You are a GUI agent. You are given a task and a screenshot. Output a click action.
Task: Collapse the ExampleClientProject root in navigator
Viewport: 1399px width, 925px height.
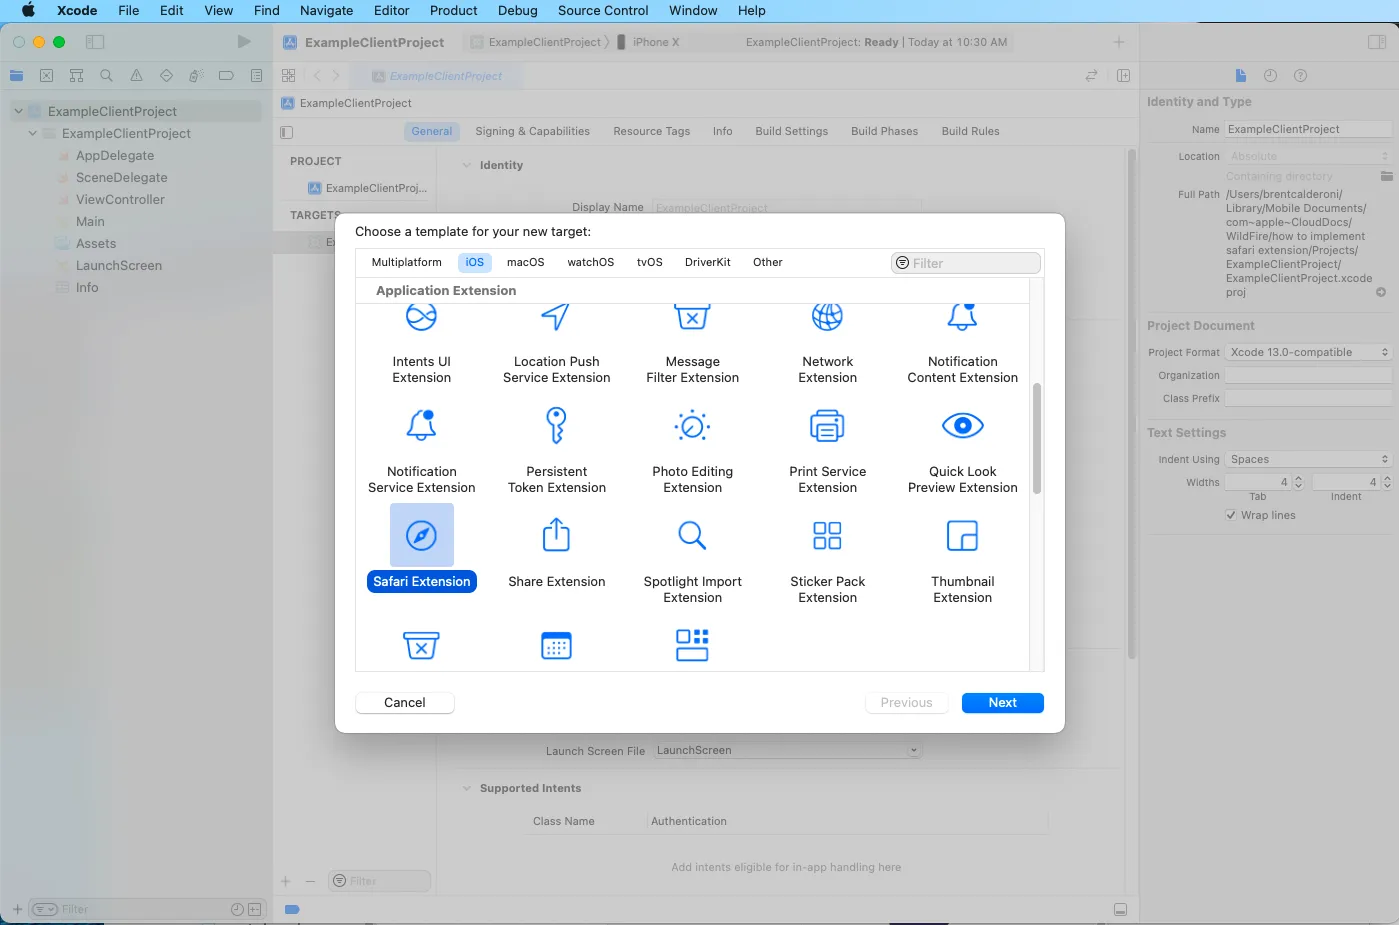[x=18, y=111]
